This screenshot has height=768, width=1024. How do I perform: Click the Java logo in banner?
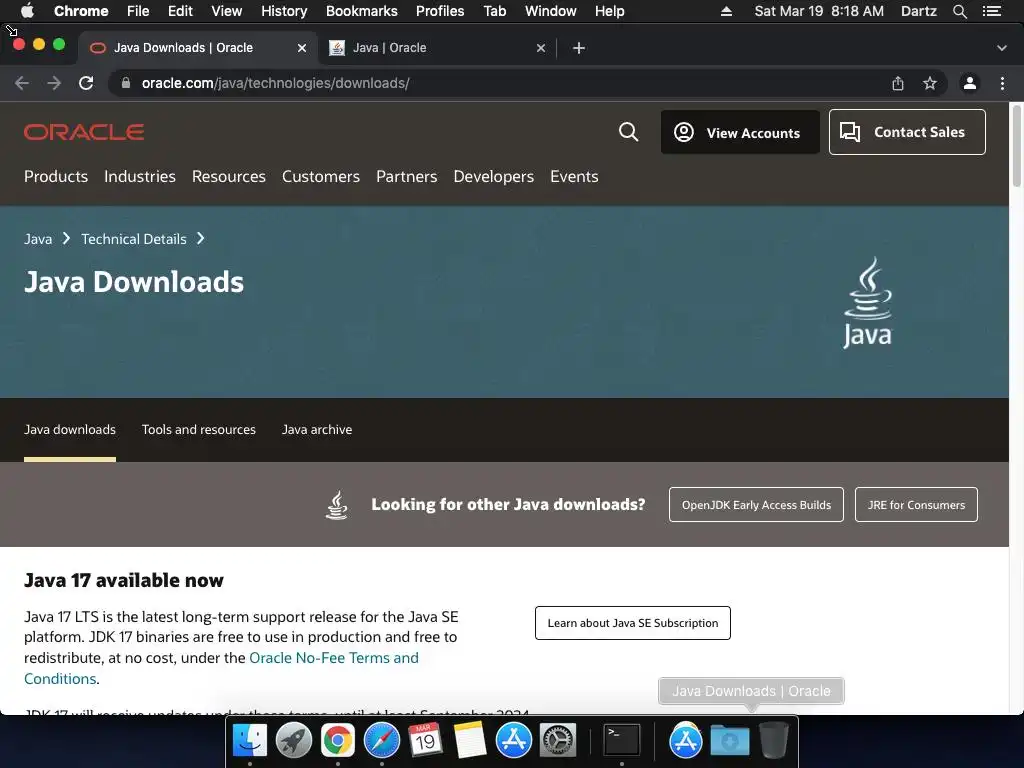[x=867, y=302]
